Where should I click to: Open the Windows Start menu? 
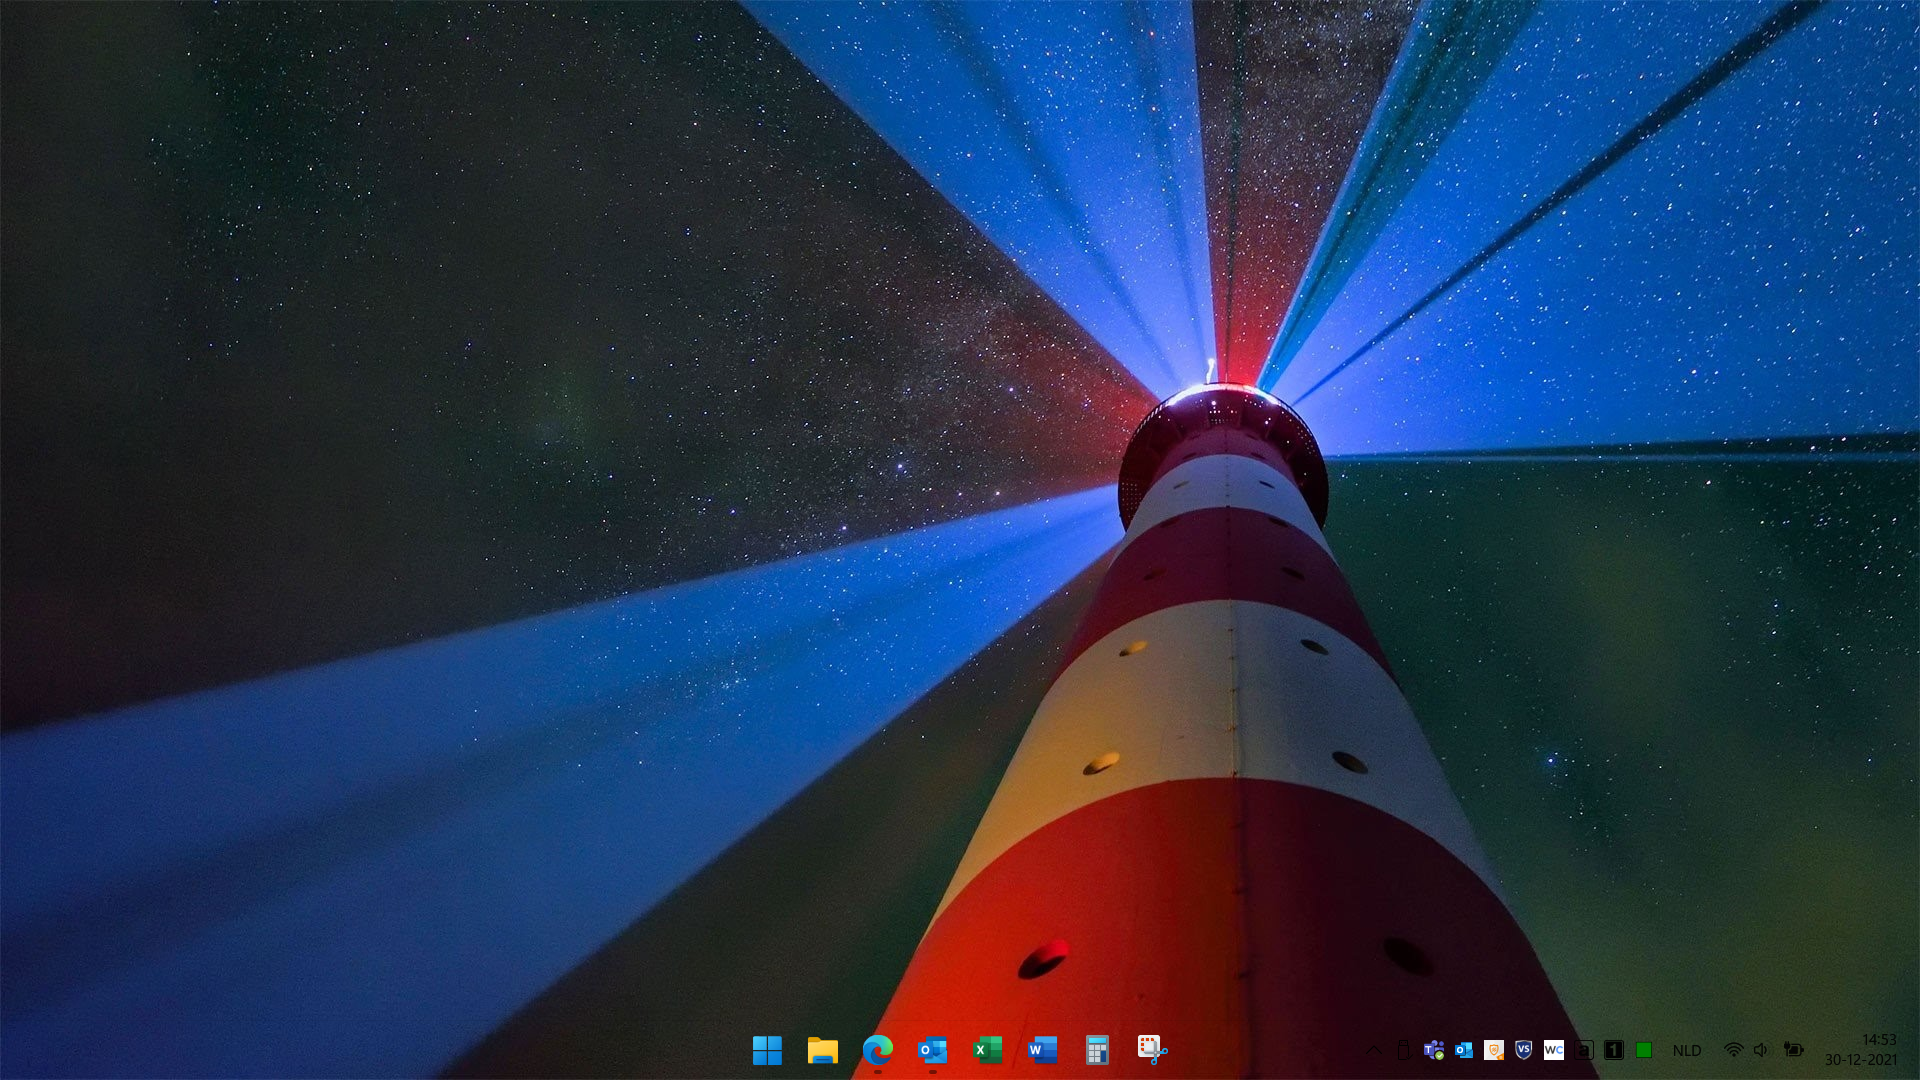[x=767, y=1050]
